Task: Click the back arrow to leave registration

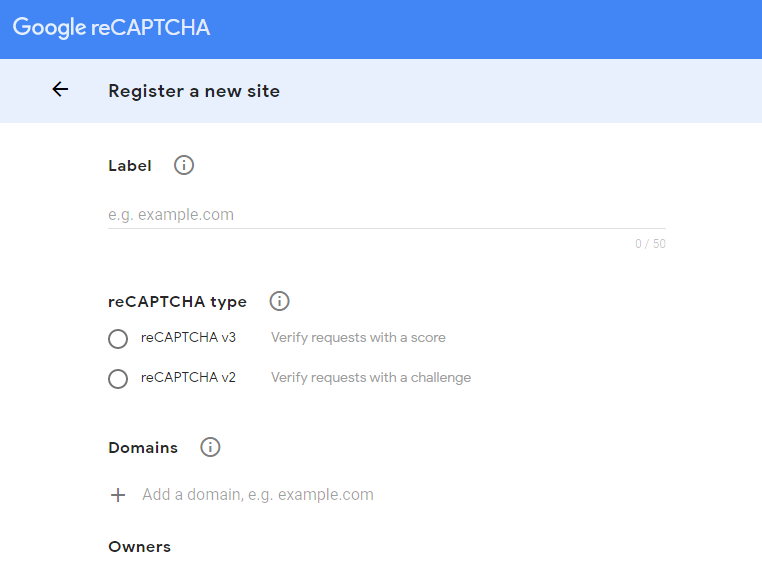Action: [x=60, y=90]
